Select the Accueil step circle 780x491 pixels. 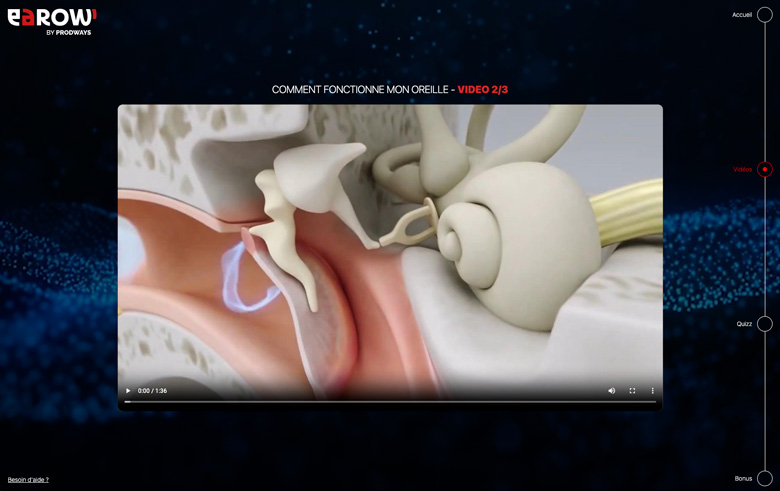point(765,15)
